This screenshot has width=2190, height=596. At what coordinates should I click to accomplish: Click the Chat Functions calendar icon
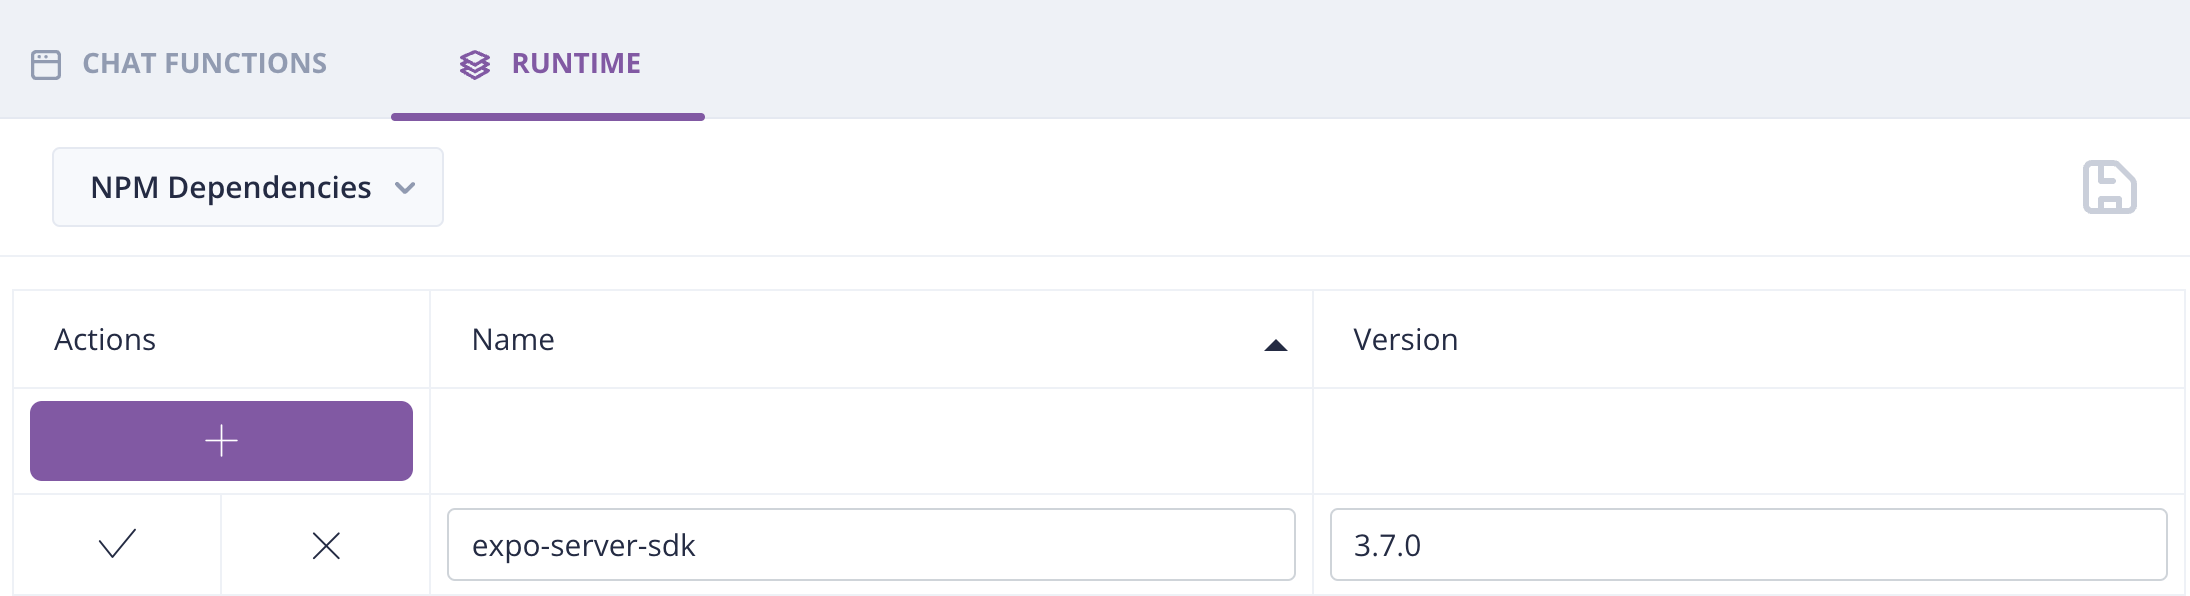pos(46,62)
